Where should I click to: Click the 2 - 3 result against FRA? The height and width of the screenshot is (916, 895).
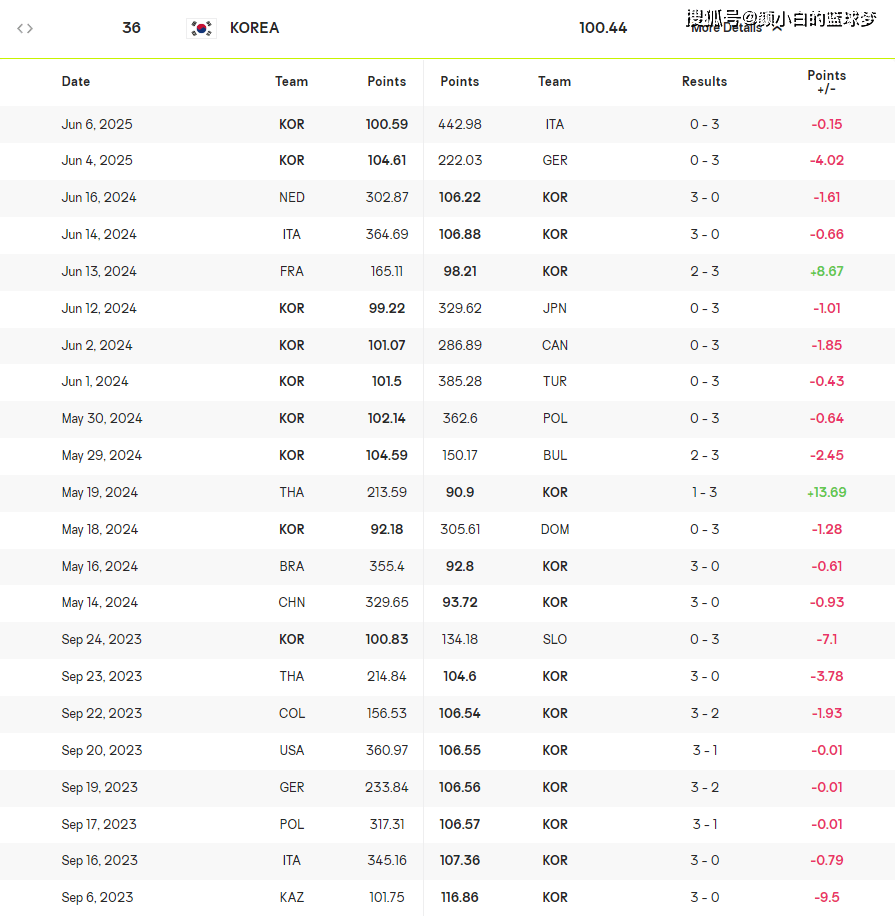[704, 271]
